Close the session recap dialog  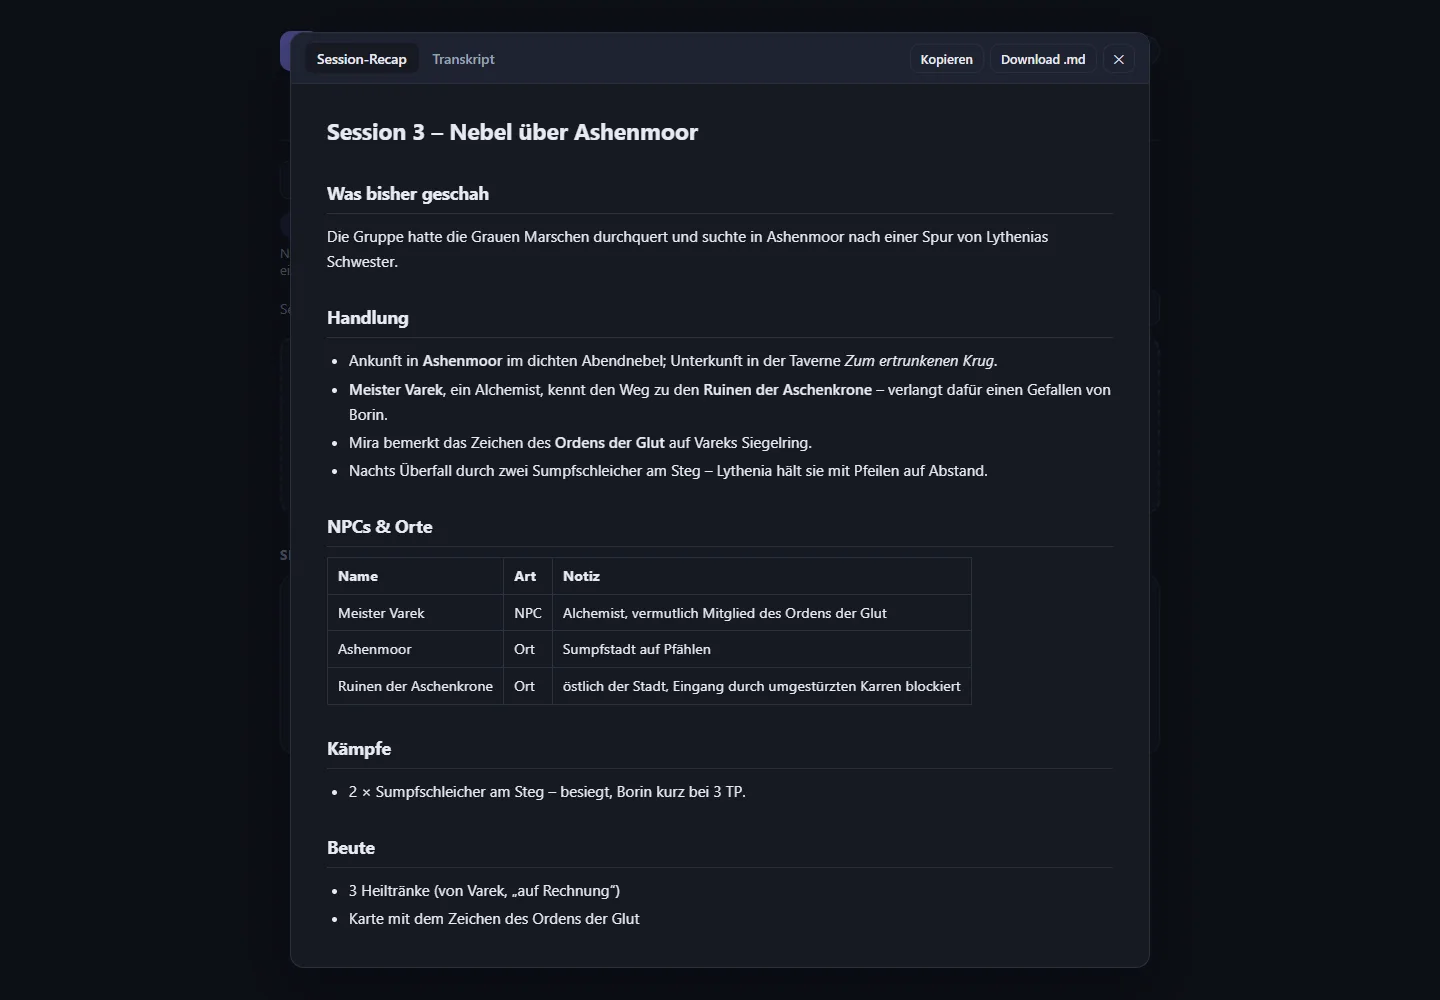pyautogui.click(x=1119, y=60)
